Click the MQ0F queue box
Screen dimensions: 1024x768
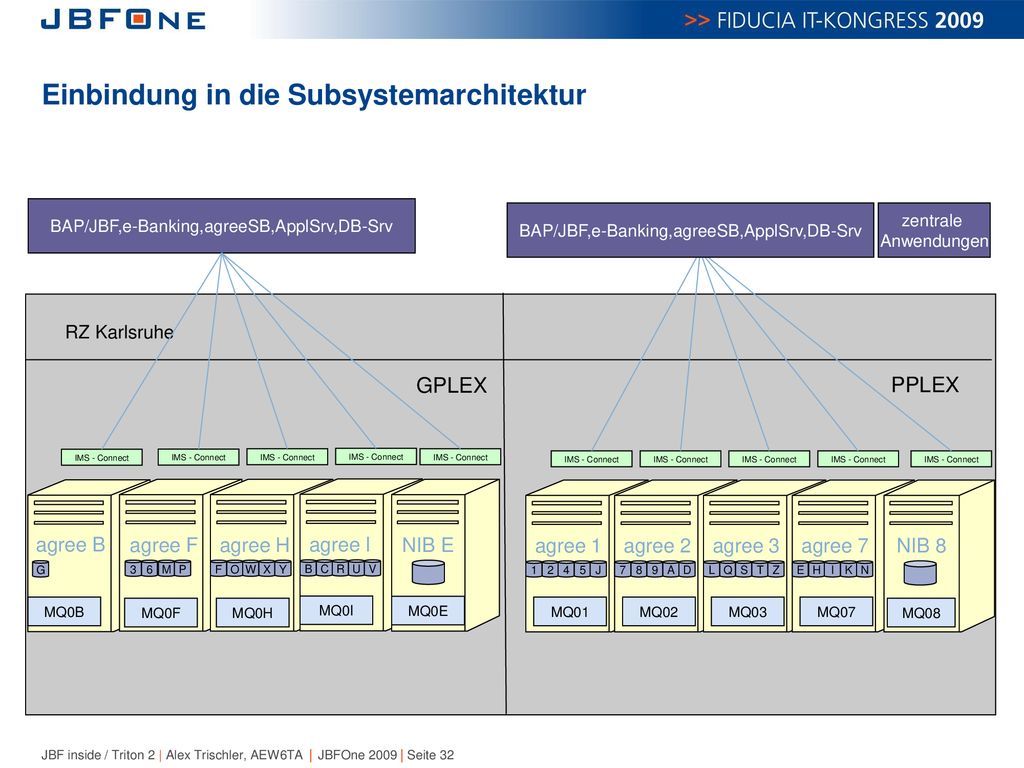[x=161, y=613]
